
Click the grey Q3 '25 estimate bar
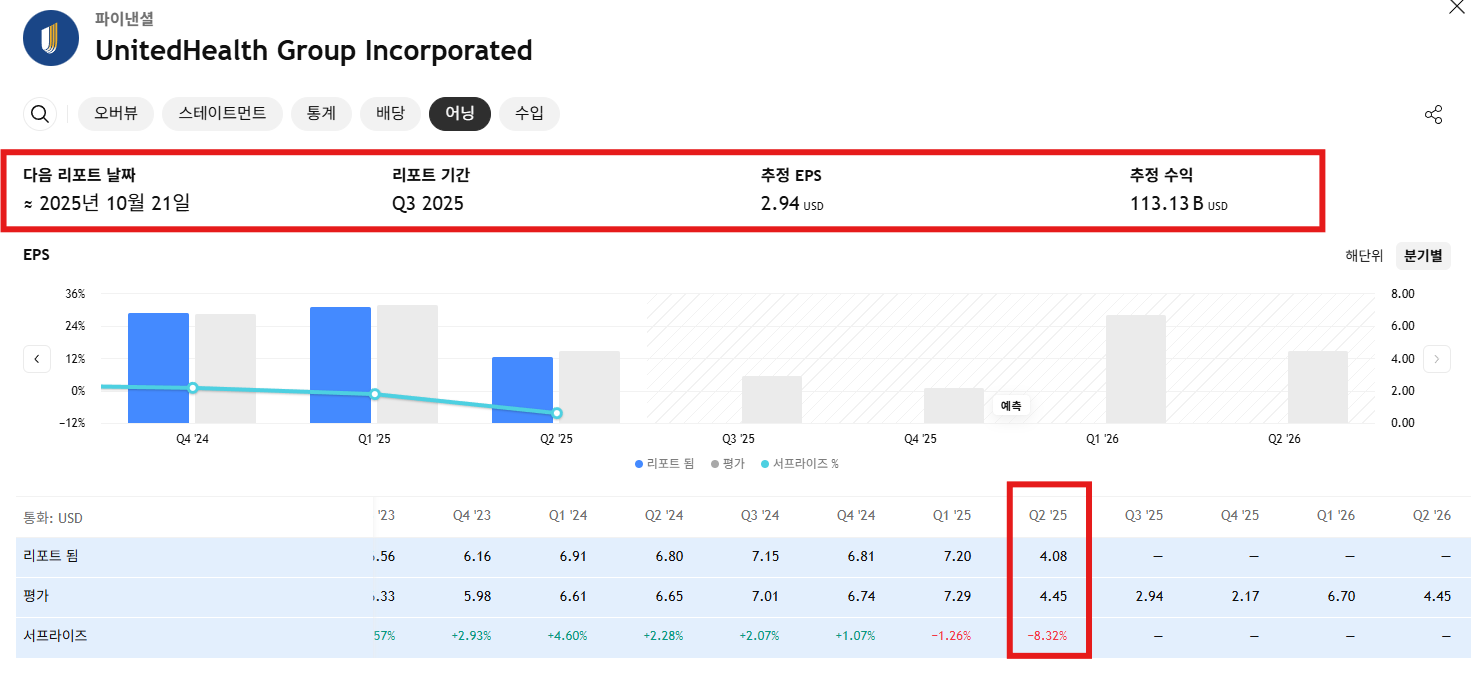(x=772, y=399)
